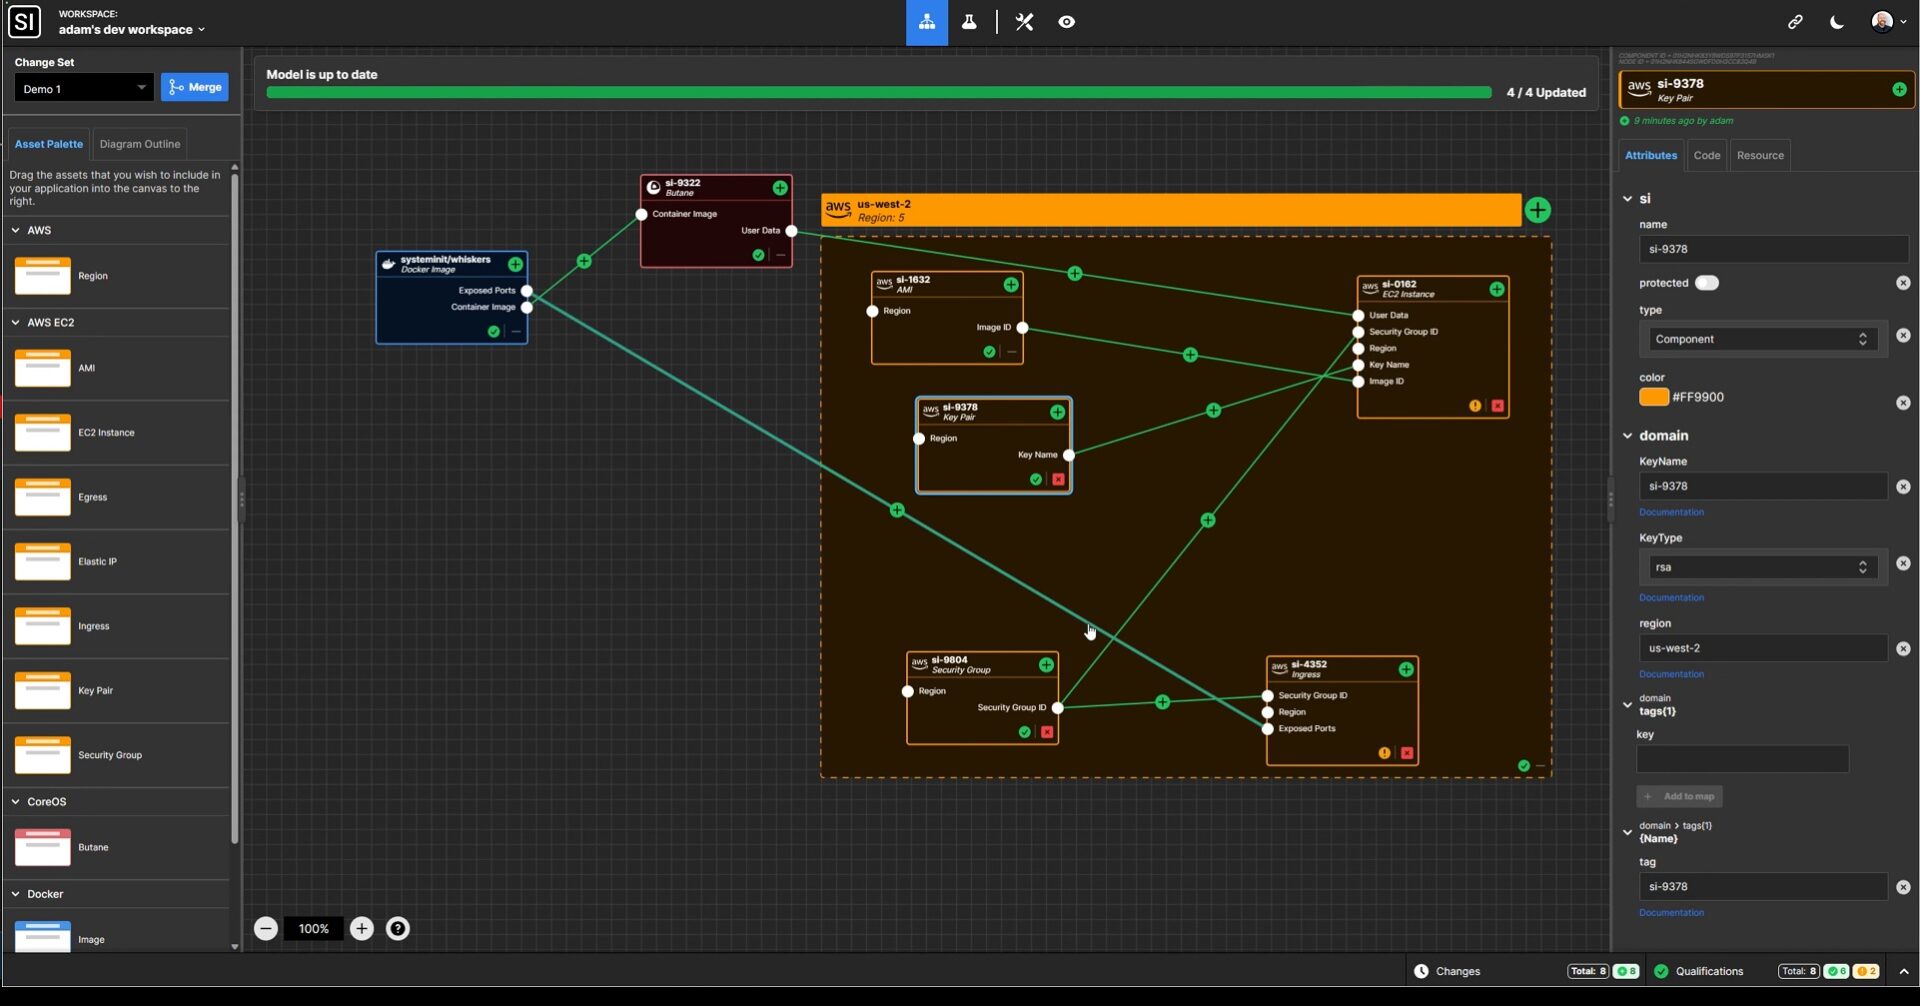This screenshot has height=1006, width=1920.
Task: Click the SI logo in the top-left corner
Action: tap(24, 22)
